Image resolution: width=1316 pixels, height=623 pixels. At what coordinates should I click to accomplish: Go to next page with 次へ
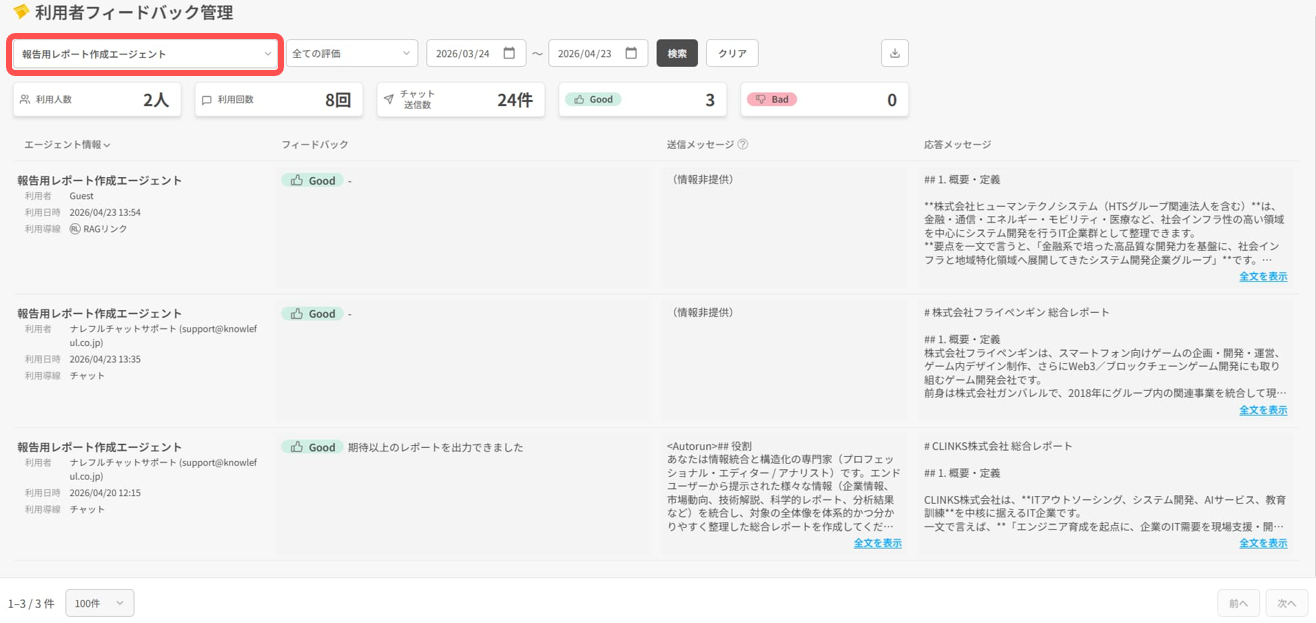(1286, 603)
